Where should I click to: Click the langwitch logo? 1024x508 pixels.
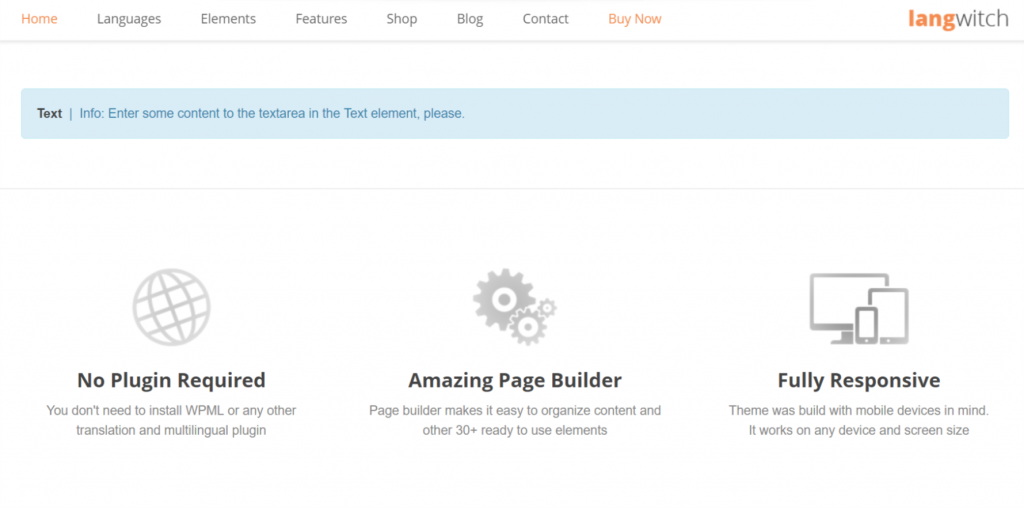coord(958,18)
